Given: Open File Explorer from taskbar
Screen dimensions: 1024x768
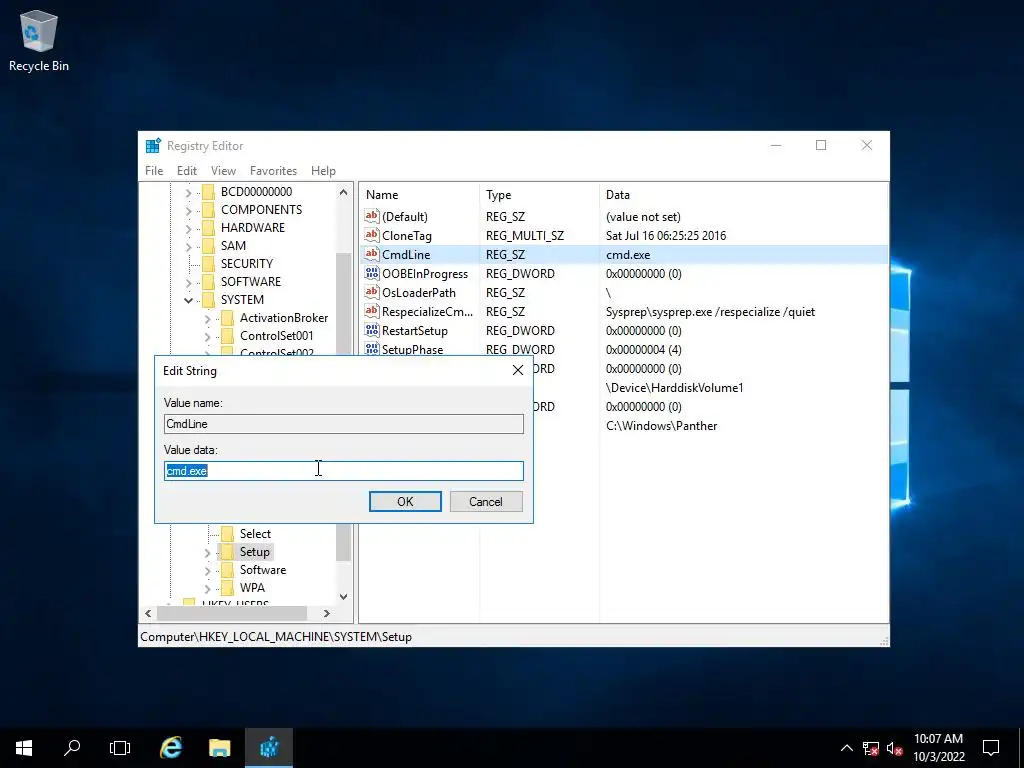Looking at the screenshot, I should point(219,748).
